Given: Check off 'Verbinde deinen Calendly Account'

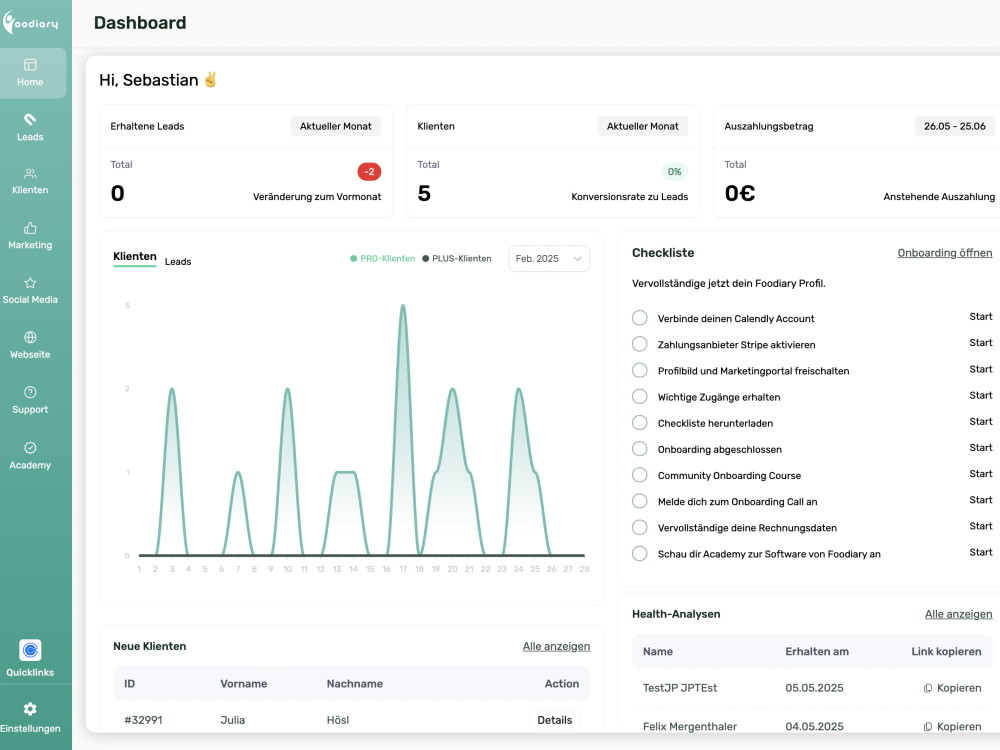Looking at the screenshot, I should click(x=640, y=318).
